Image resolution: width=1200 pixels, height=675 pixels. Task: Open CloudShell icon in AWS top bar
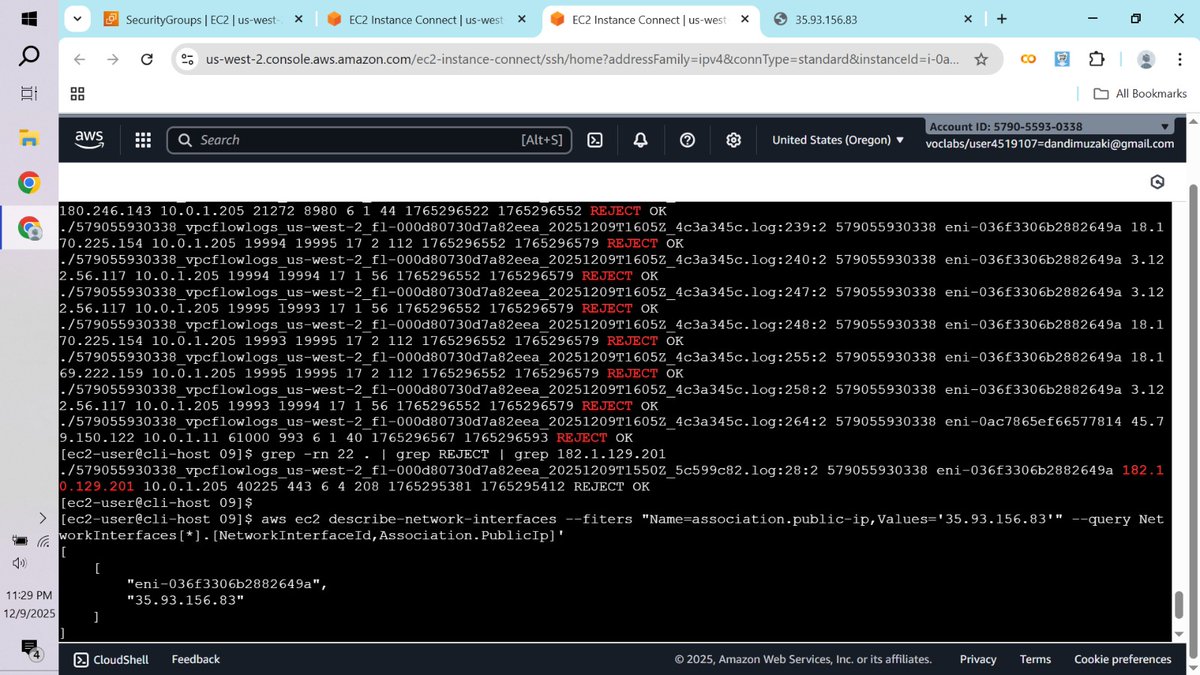pyautogui.click(x=594, y=140)
